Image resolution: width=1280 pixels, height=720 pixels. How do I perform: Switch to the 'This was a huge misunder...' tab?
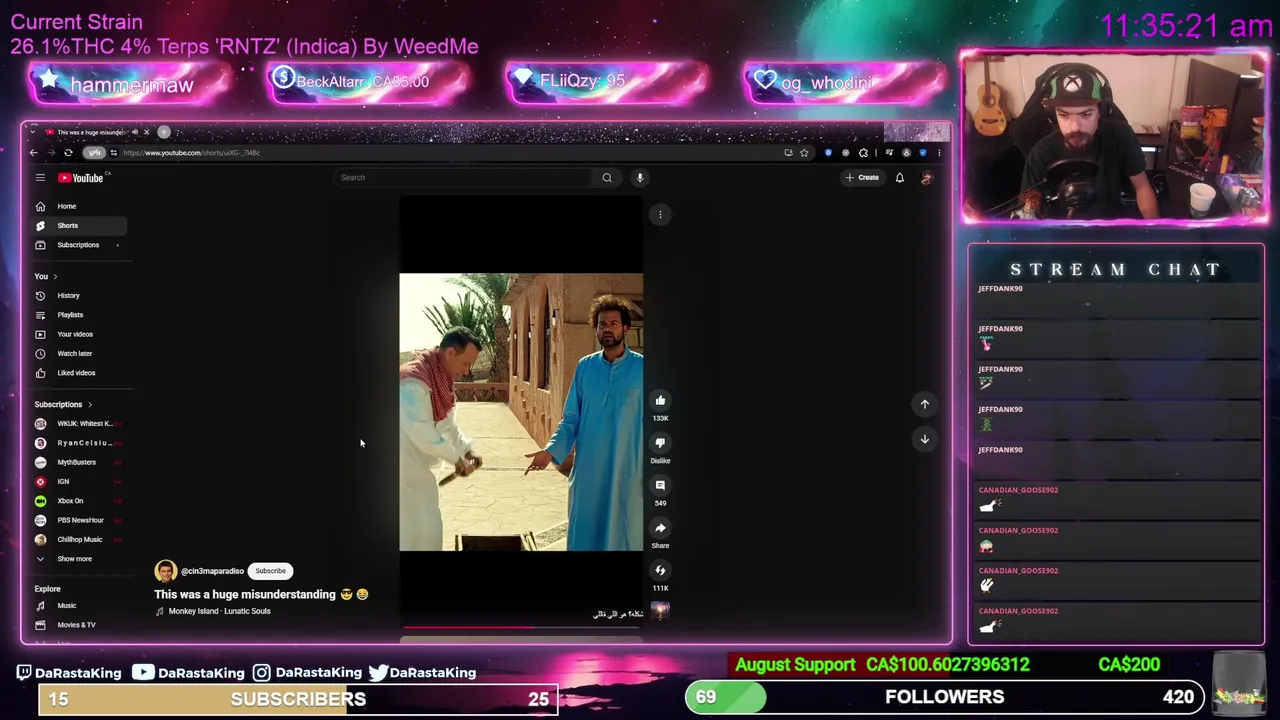point(90,132)
